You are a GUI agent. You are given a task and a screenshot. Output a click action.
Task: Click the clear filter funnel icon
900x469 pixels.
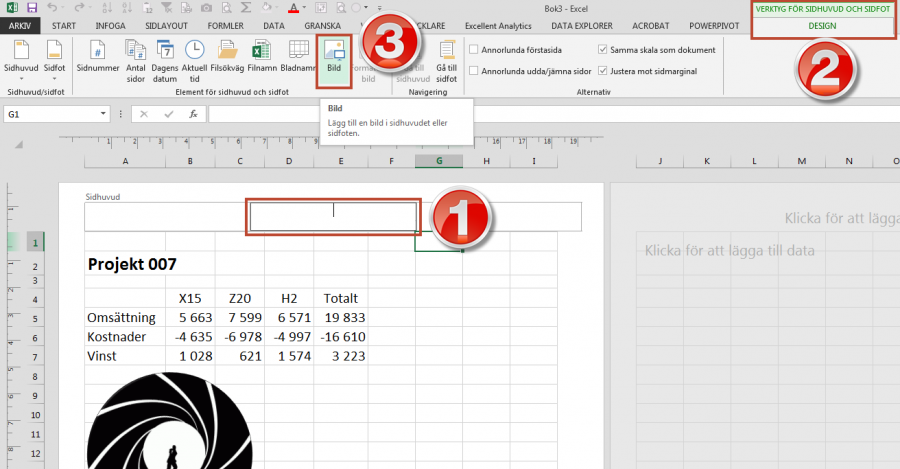pyautogui.click(x=166, y=8)
